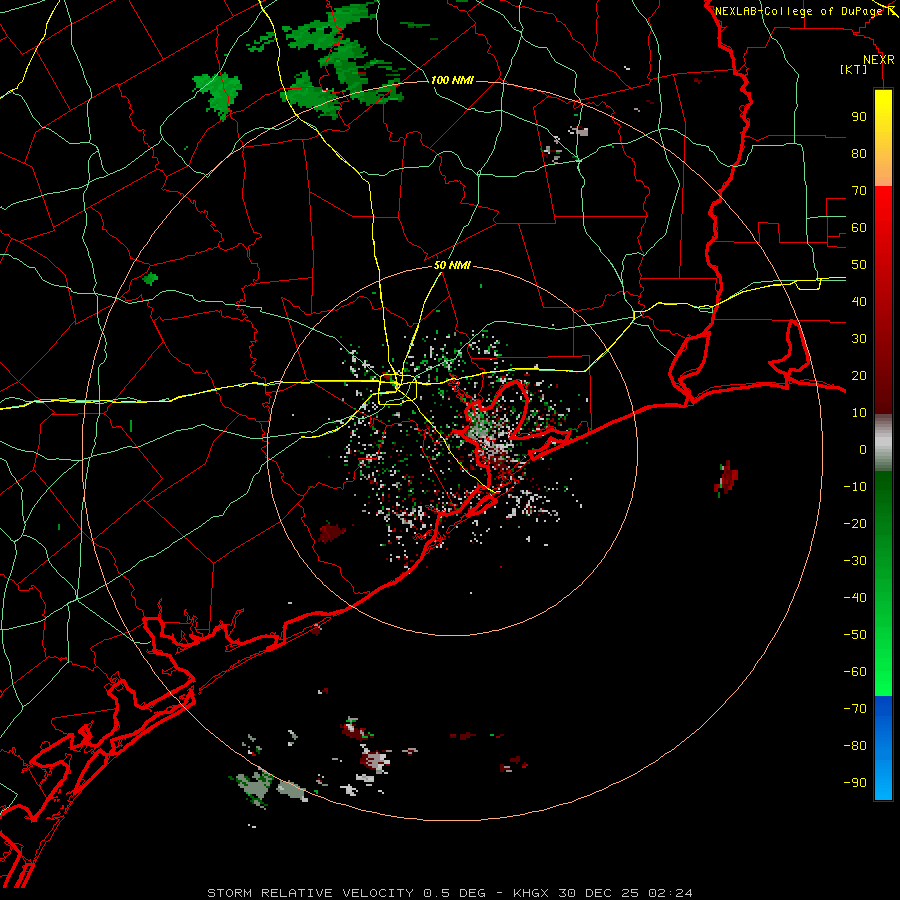The image size is (900, 900).
Task: Click the NEXR label above the scale
Action: point(878,60)
